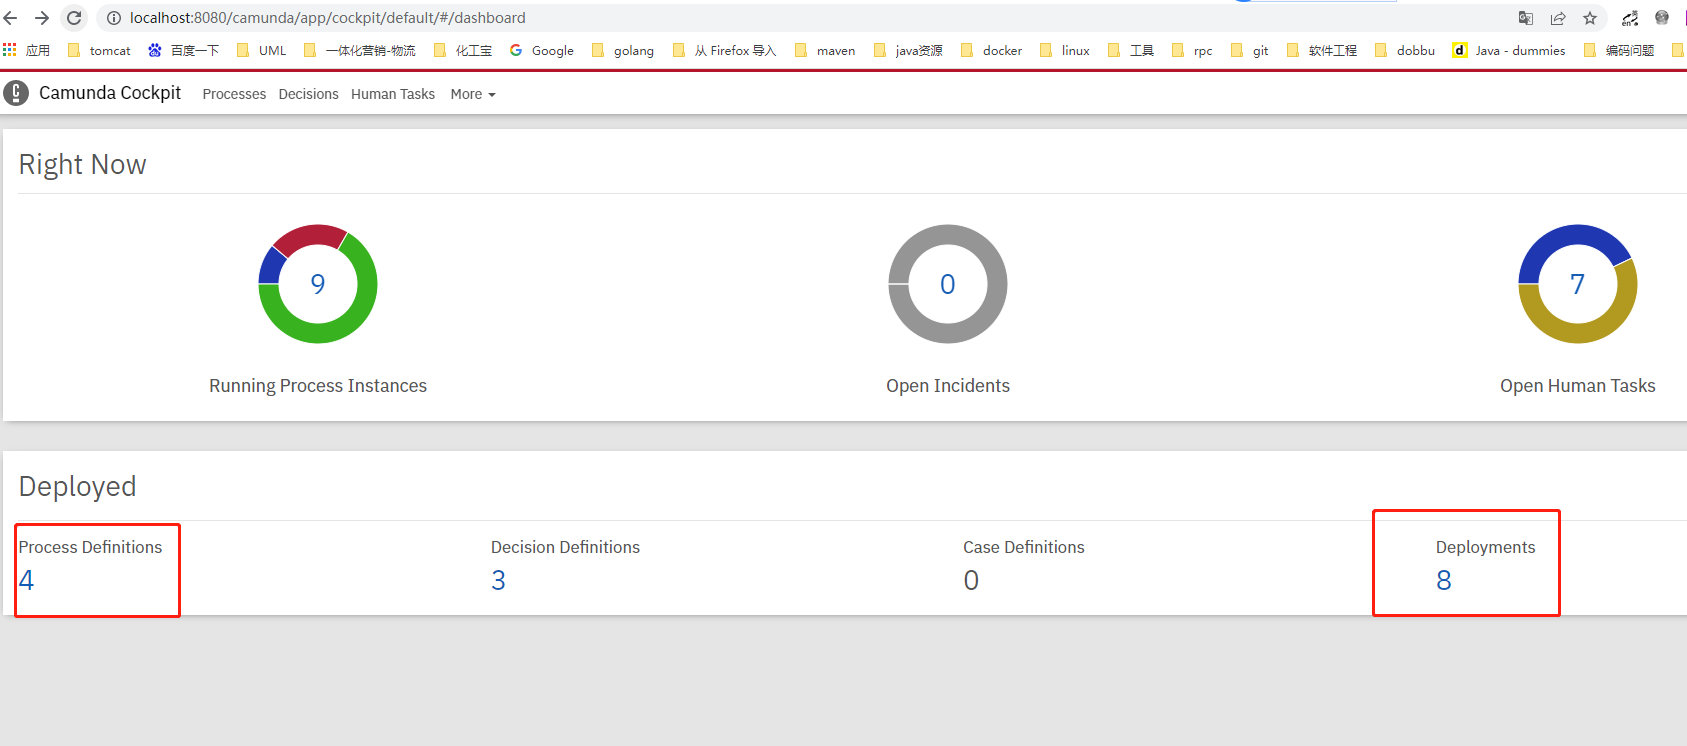The height and width of the screenshot is (746, 1687).
Task: Click the Open Incidents label
Action: pyautogui.click(x=948, y=386)
